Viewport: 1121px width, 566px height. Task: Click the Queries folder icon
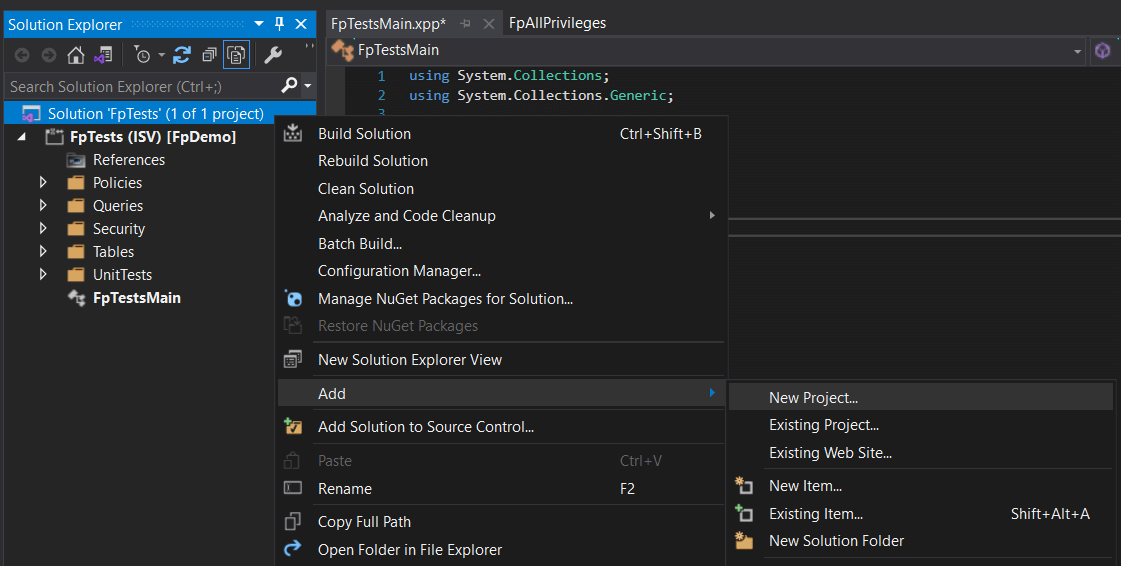click(76, 206)
